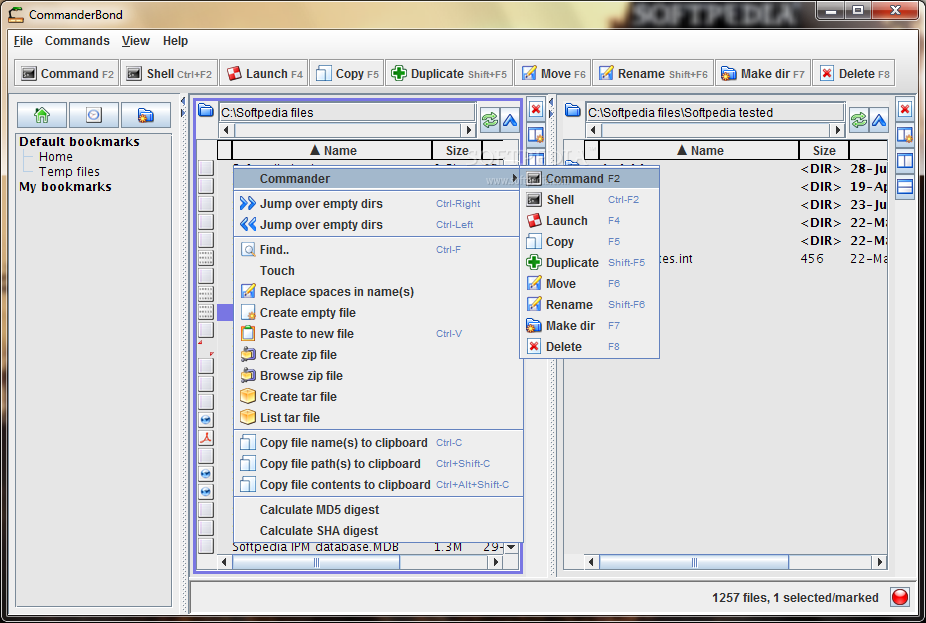Select Rename in the Commander submenu

click(x=589, y=305)
